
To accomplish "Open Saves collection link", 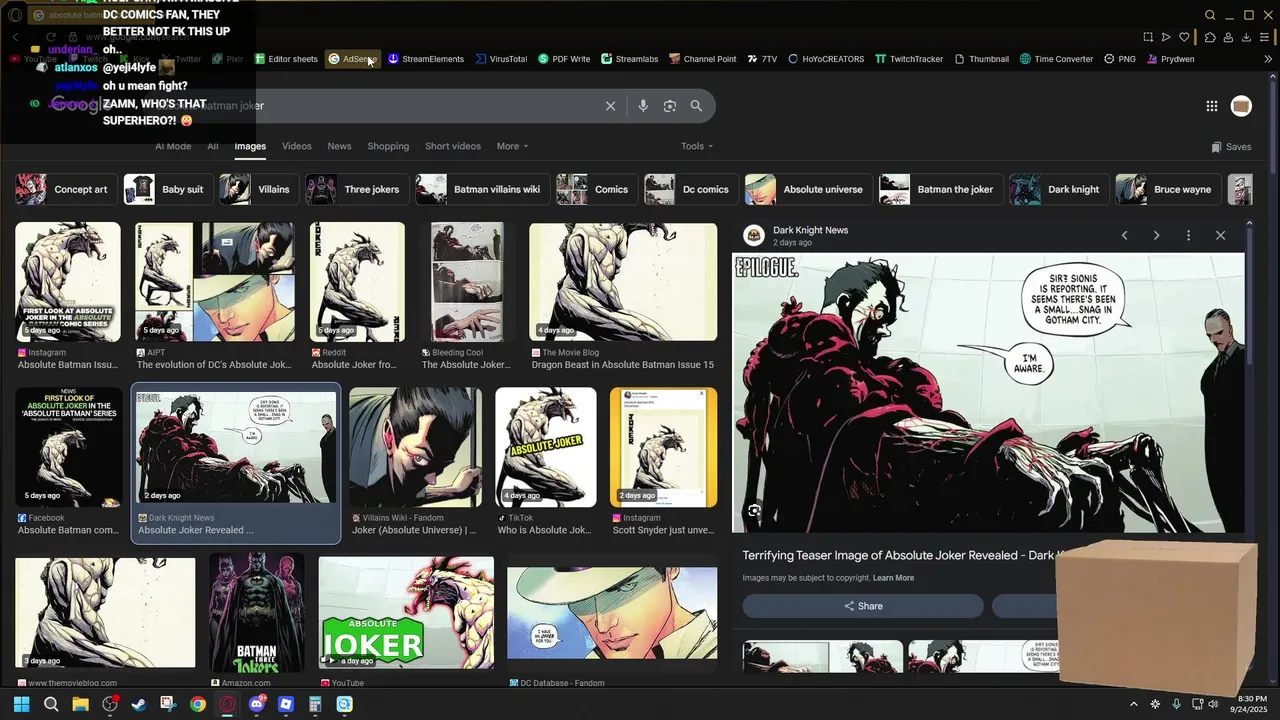I will [x=1231, y=147].
